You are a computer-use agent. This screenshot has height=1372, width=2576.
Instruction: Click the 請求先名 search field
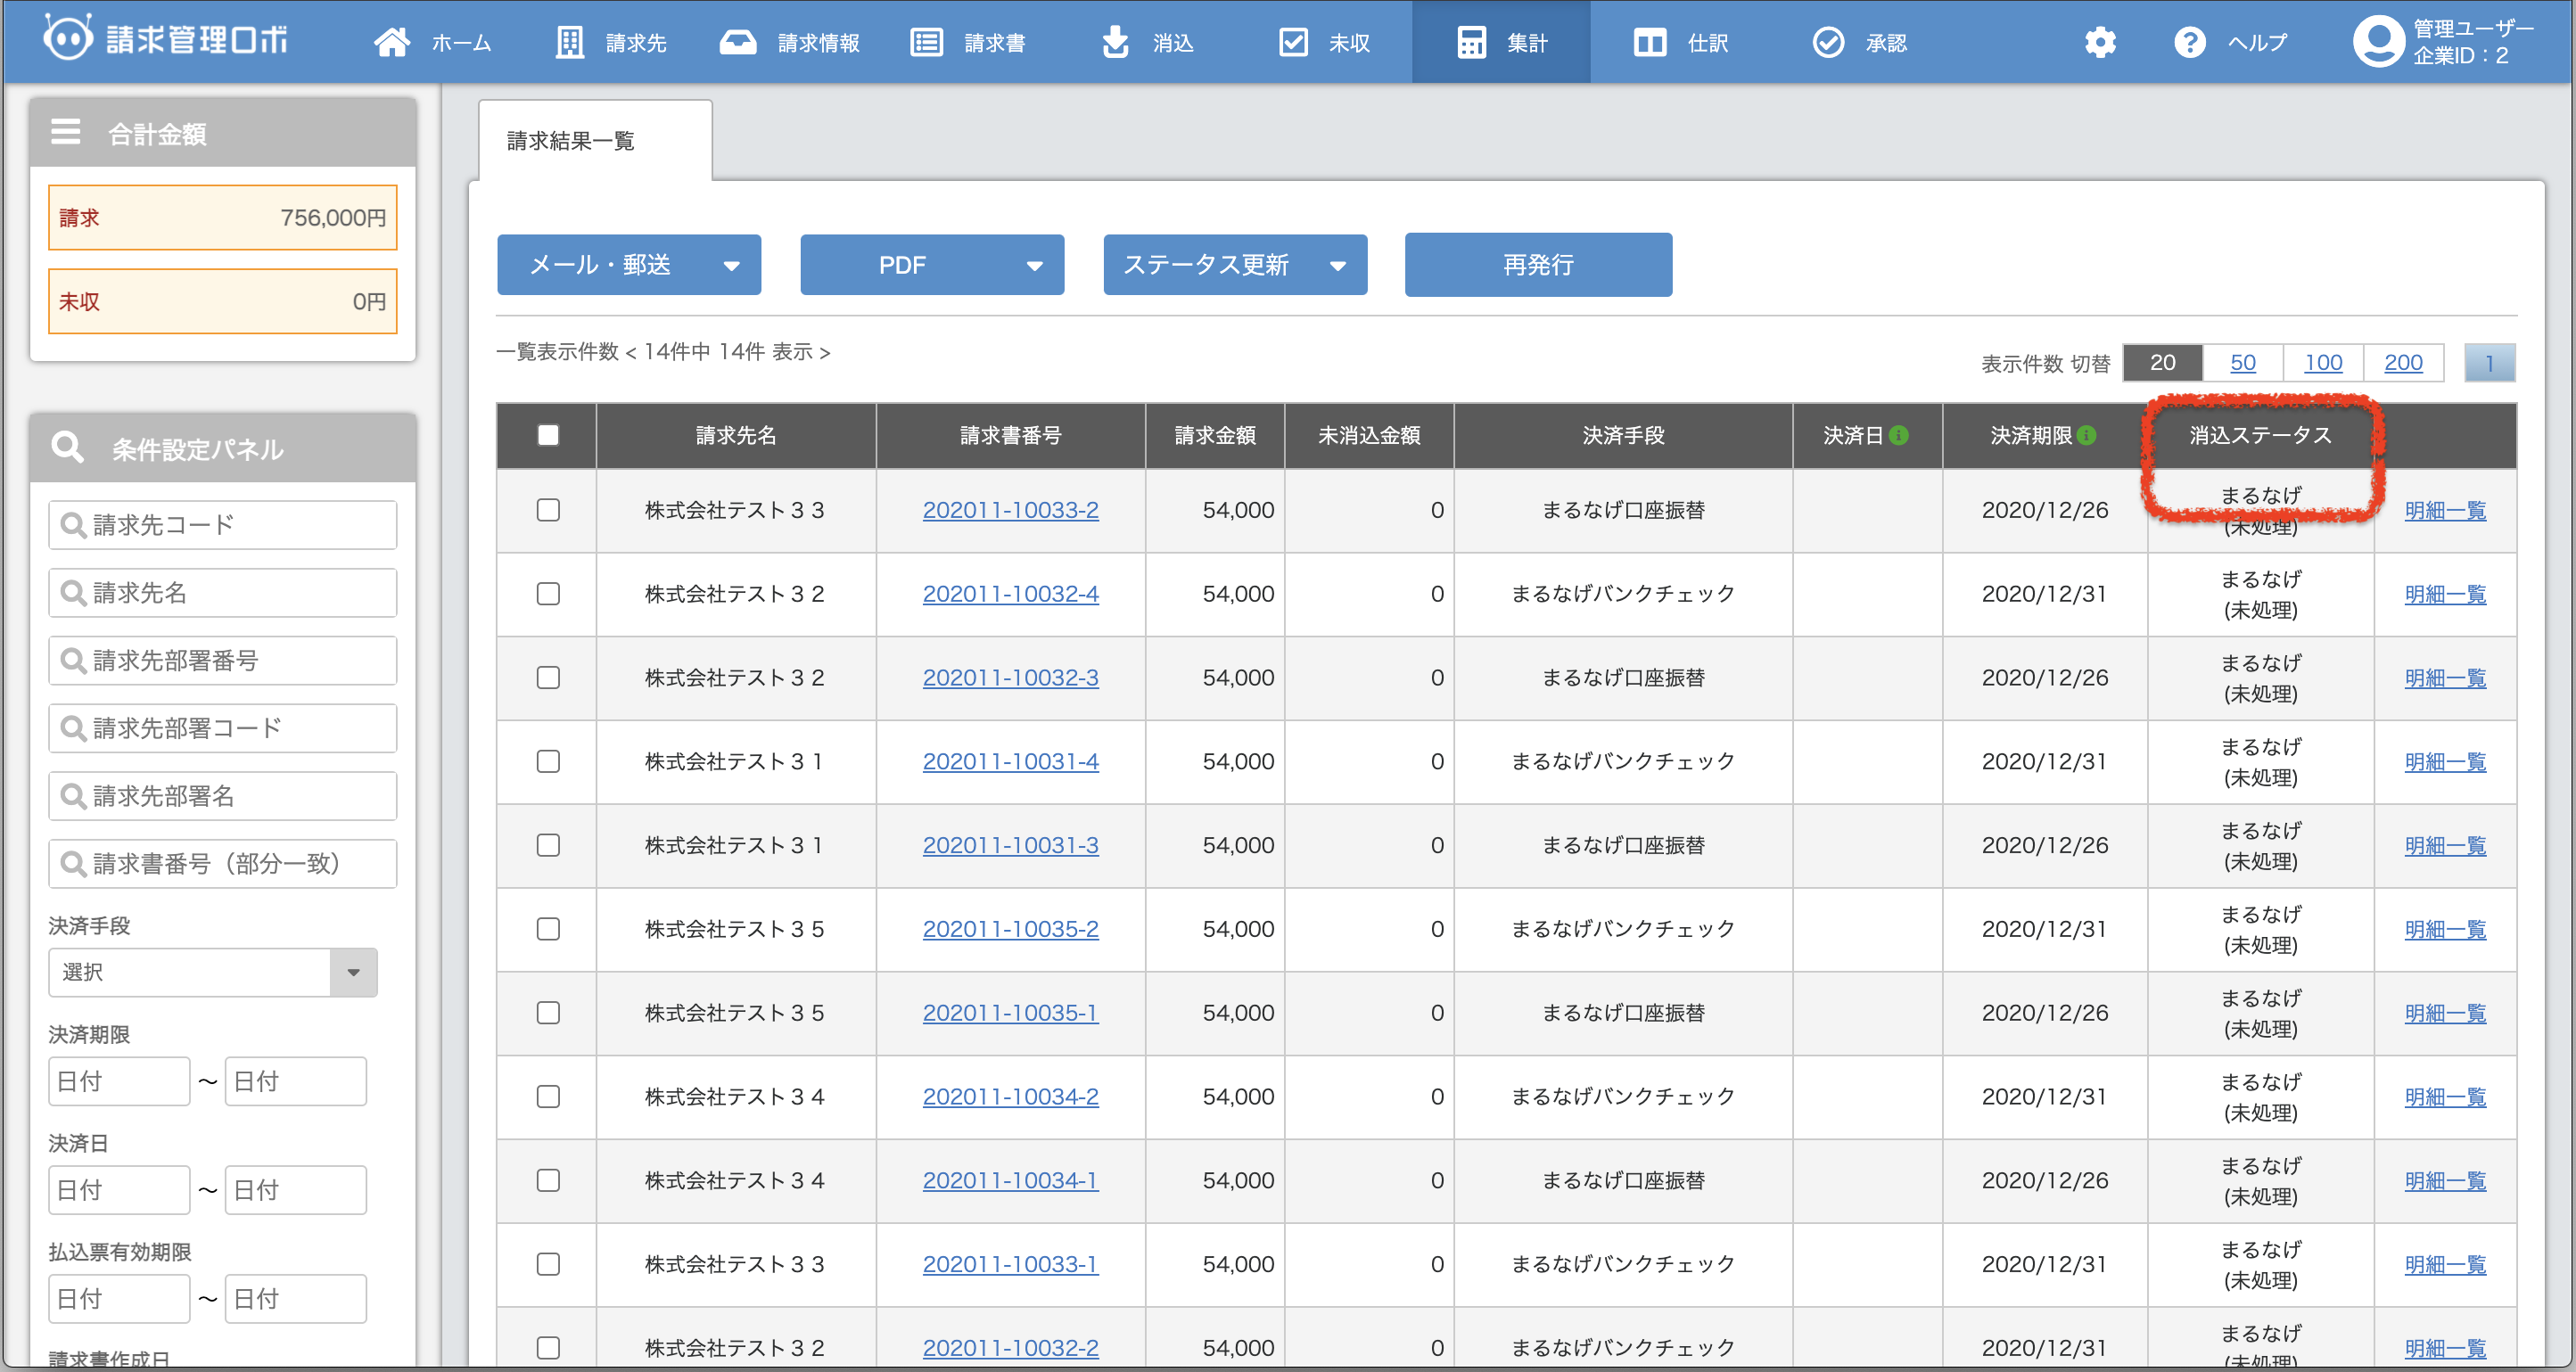[x=222, y=593]
